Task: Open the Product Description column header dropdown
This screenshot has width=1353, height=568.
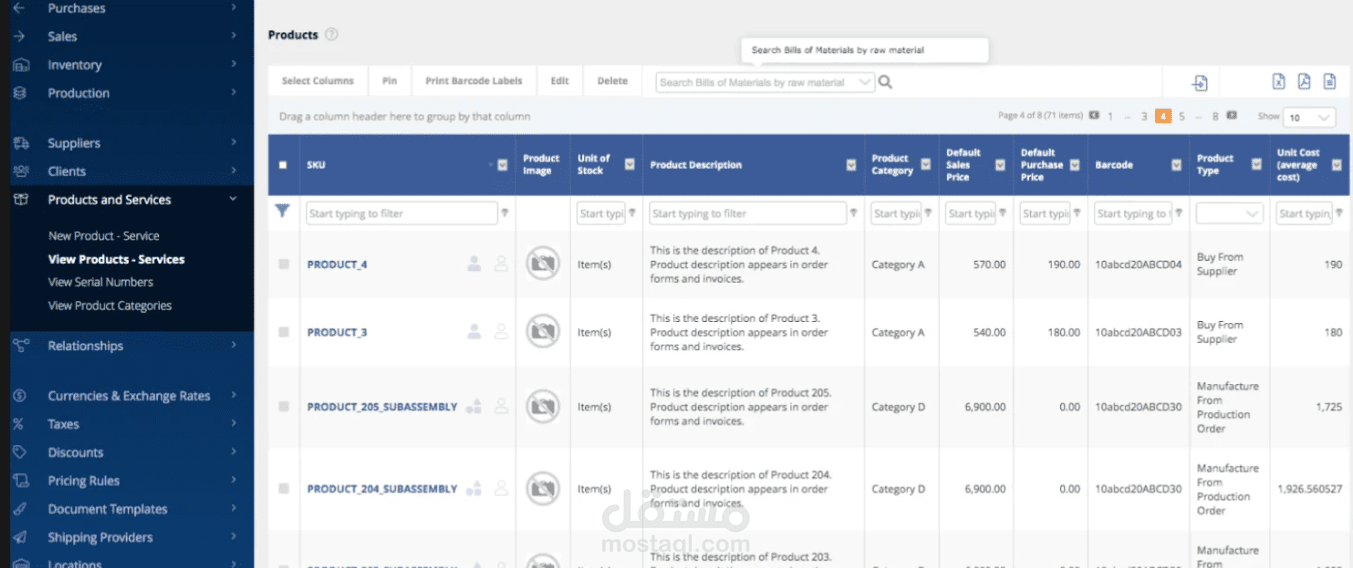Action: [851, 165]
